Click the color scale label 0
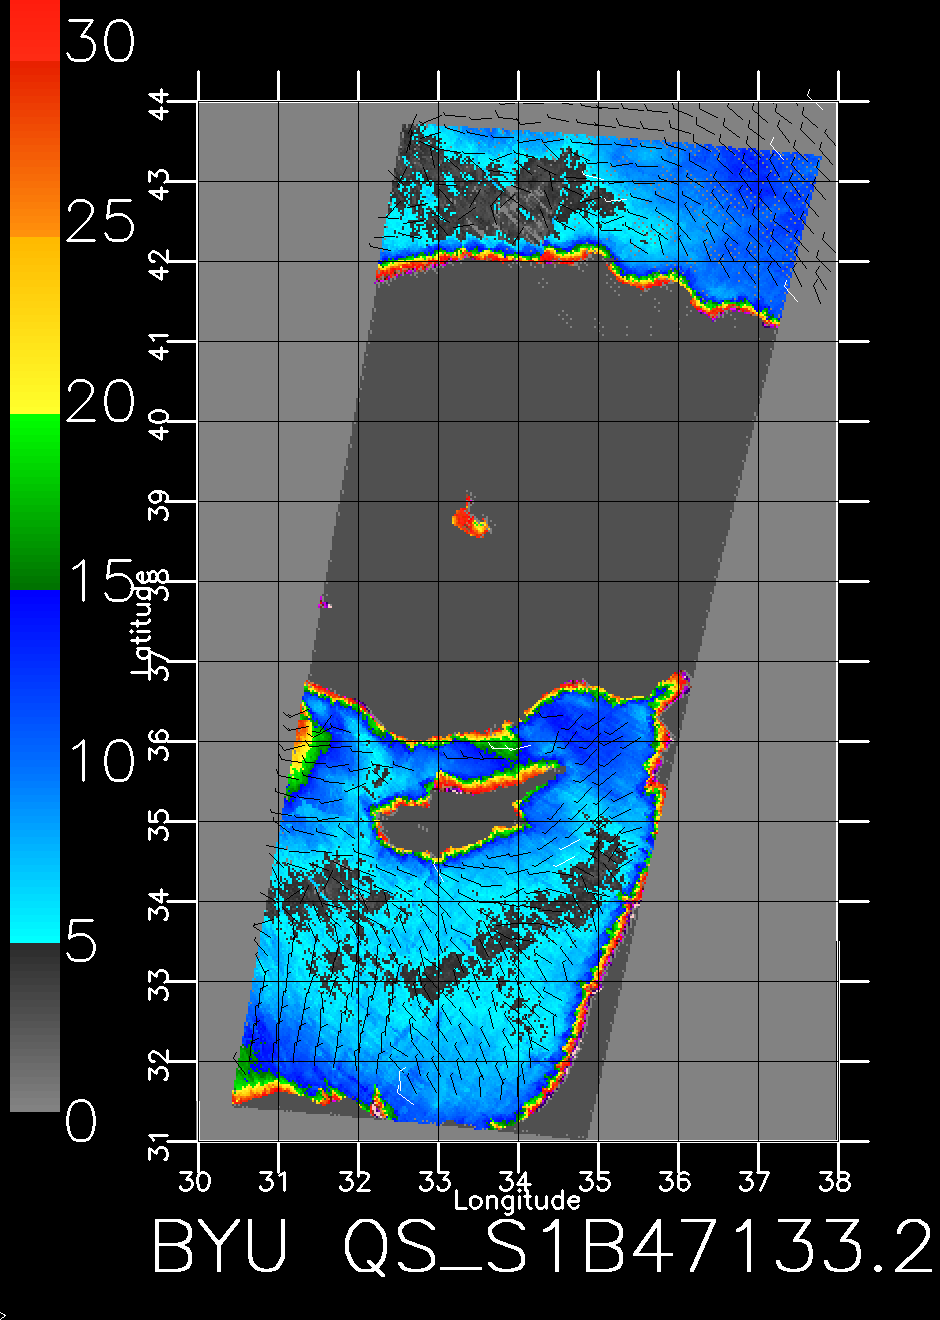The image size is (940, 1320). pyautogui.click(x=81, y=1120)
